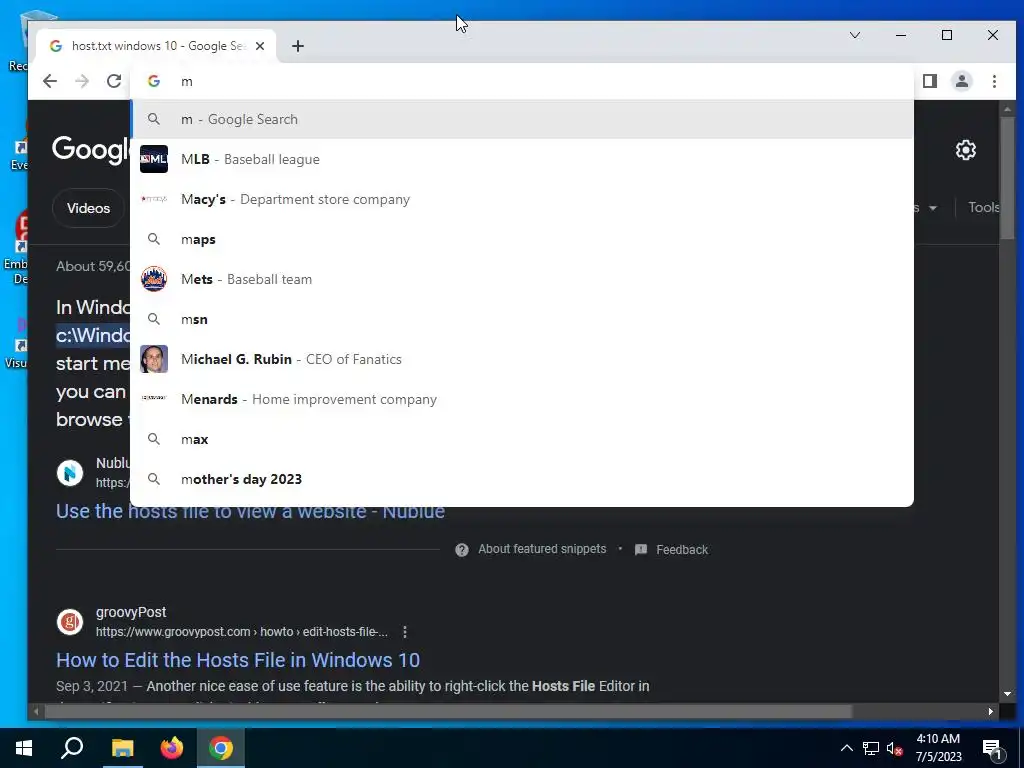Go back to the previous page

pyautogui.click(x=50, y=81)
